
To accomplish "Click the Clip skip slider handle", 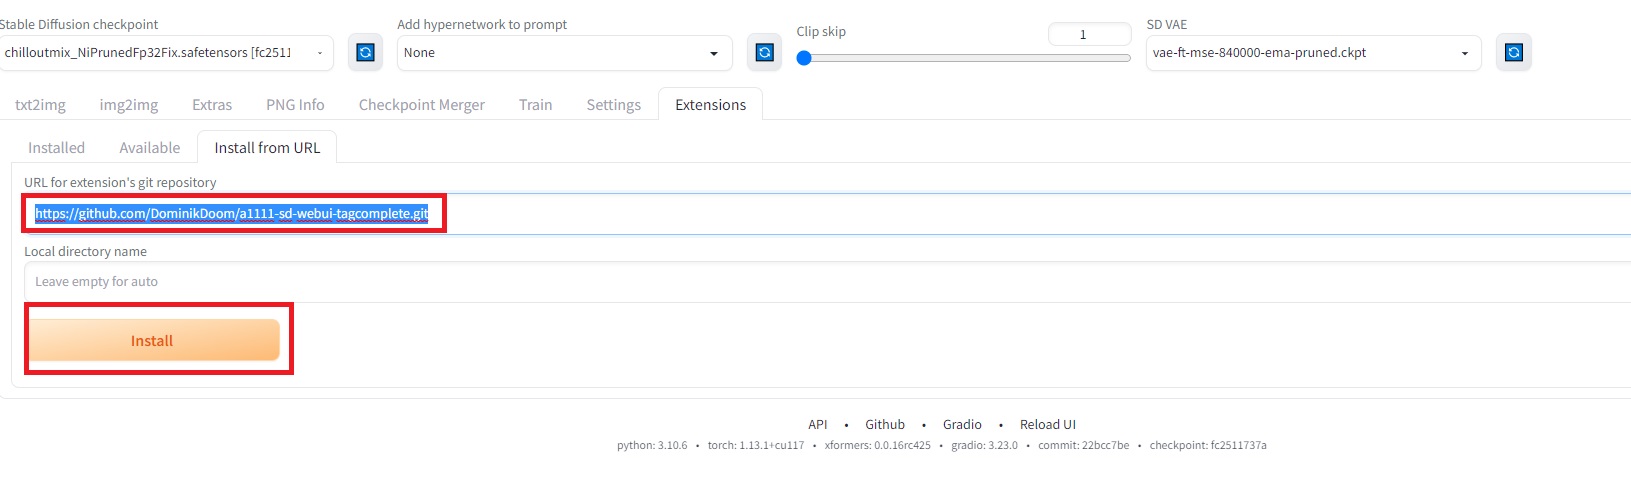I will pos(804,58).
